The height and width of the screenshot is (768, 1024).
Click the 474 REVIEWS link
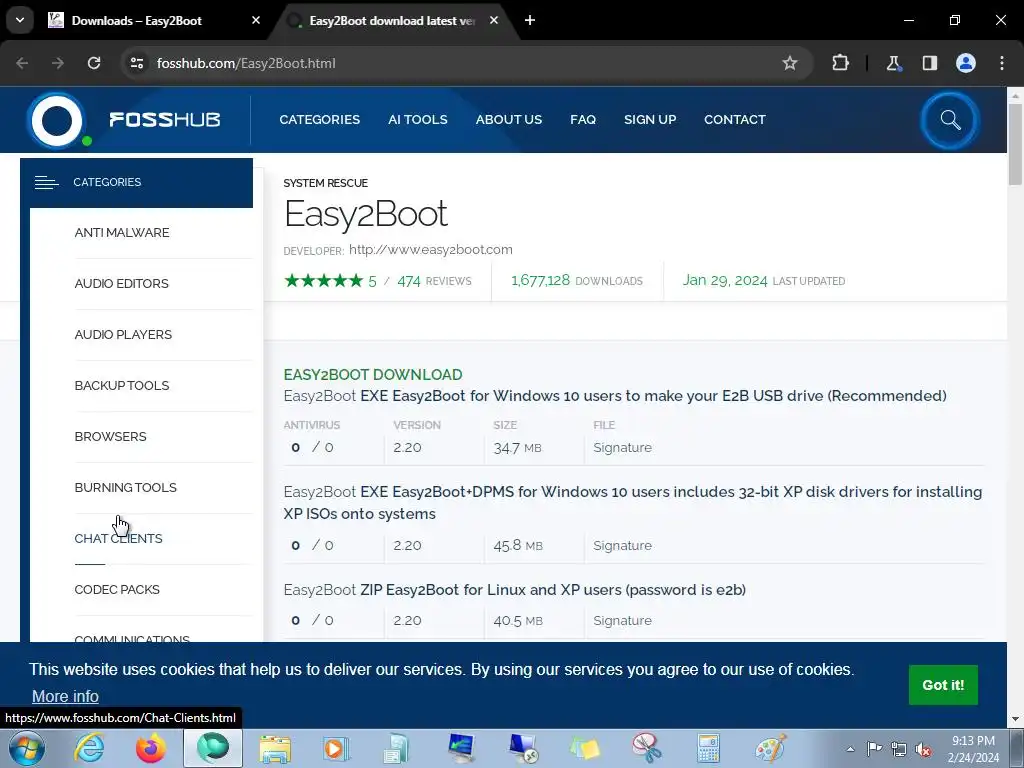tap(434, 281)
